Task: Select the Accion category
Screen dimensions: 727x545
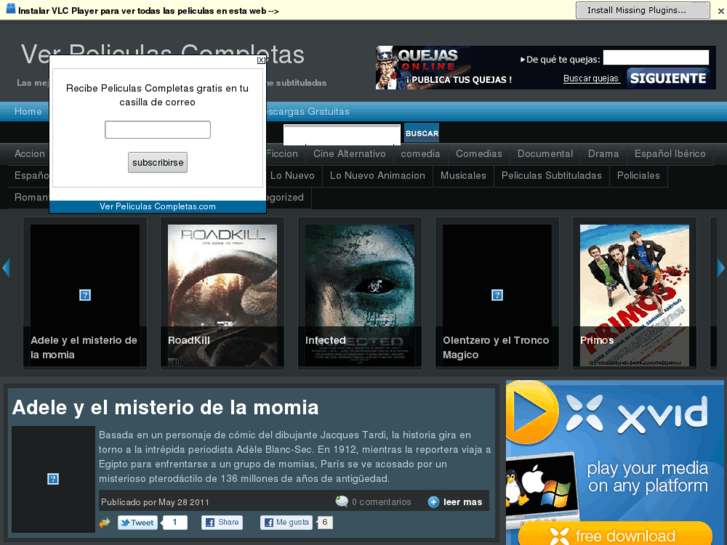Action: coord(30,154)
